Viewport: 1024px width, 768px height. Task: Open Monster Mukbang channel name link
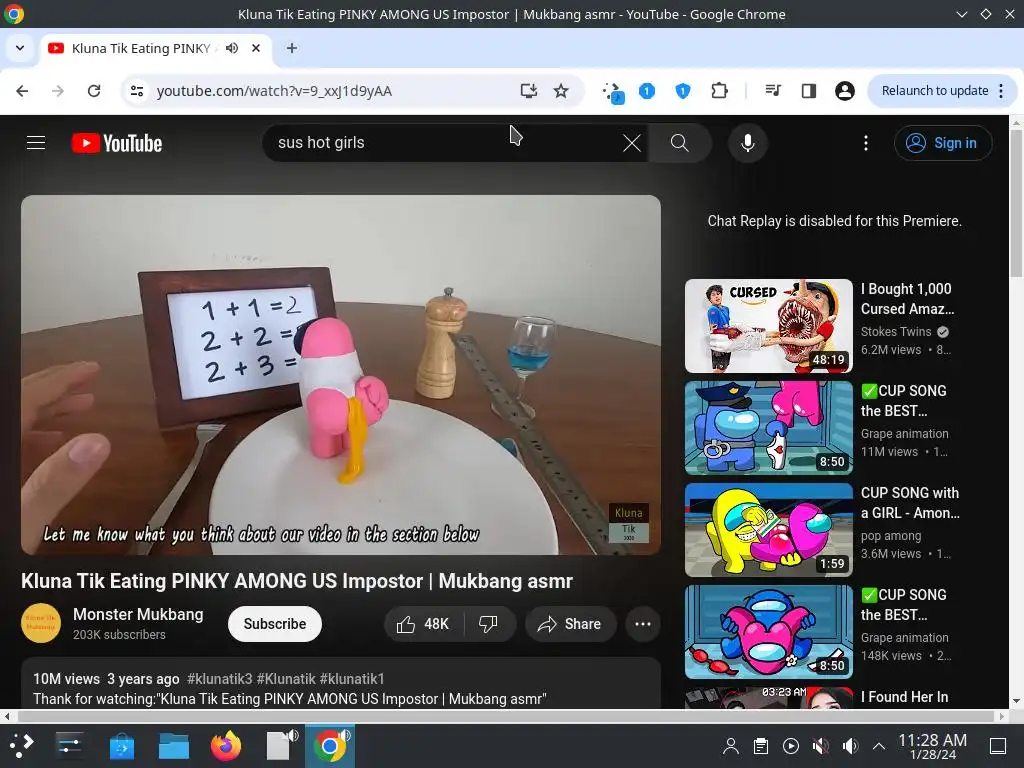(138, 615)
